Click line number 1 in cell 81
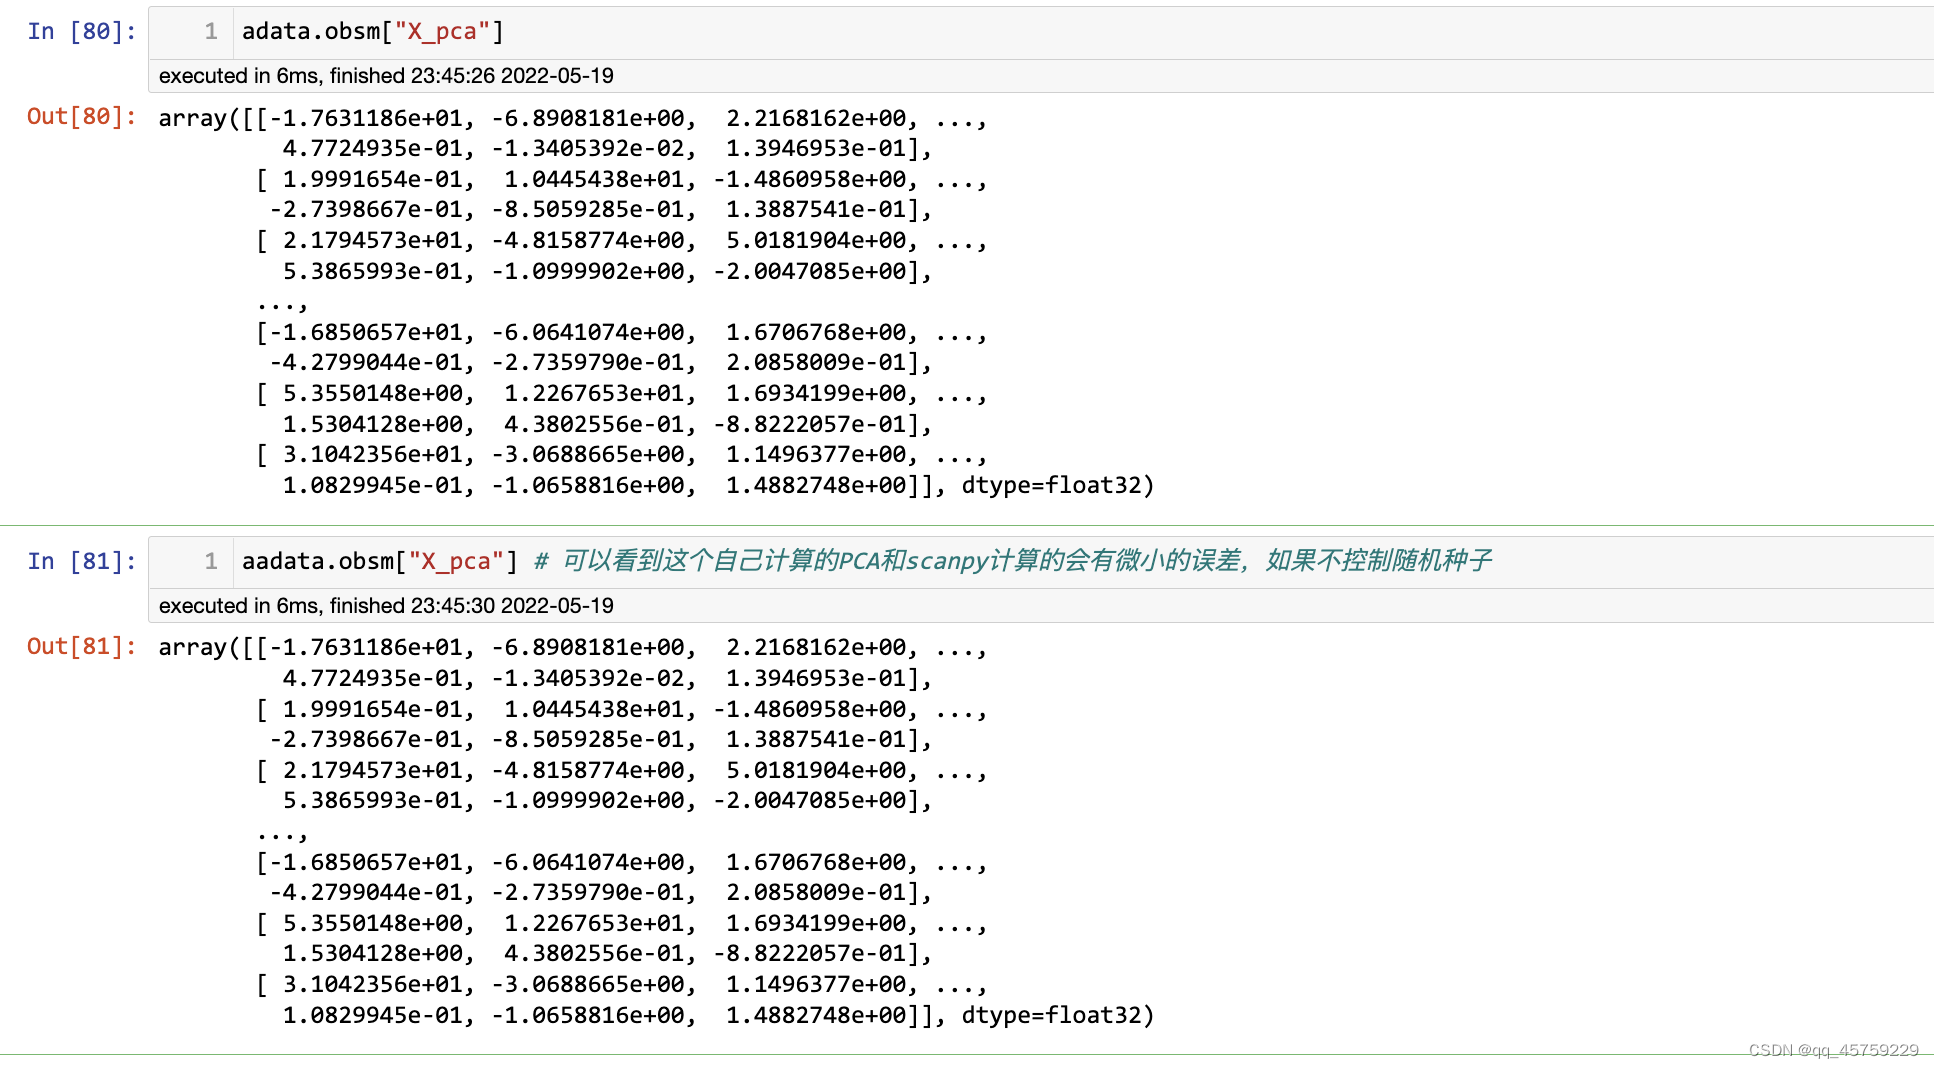Viewport: 1934px width, 1068px height. (210, 561)
